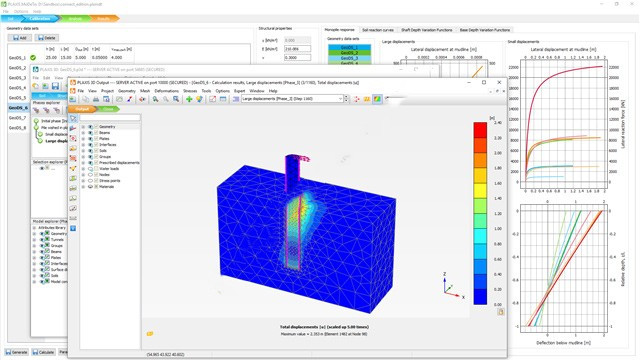640x360 pixels.
Task: Expand the Beams node in Model explorer
Action: 35,252
